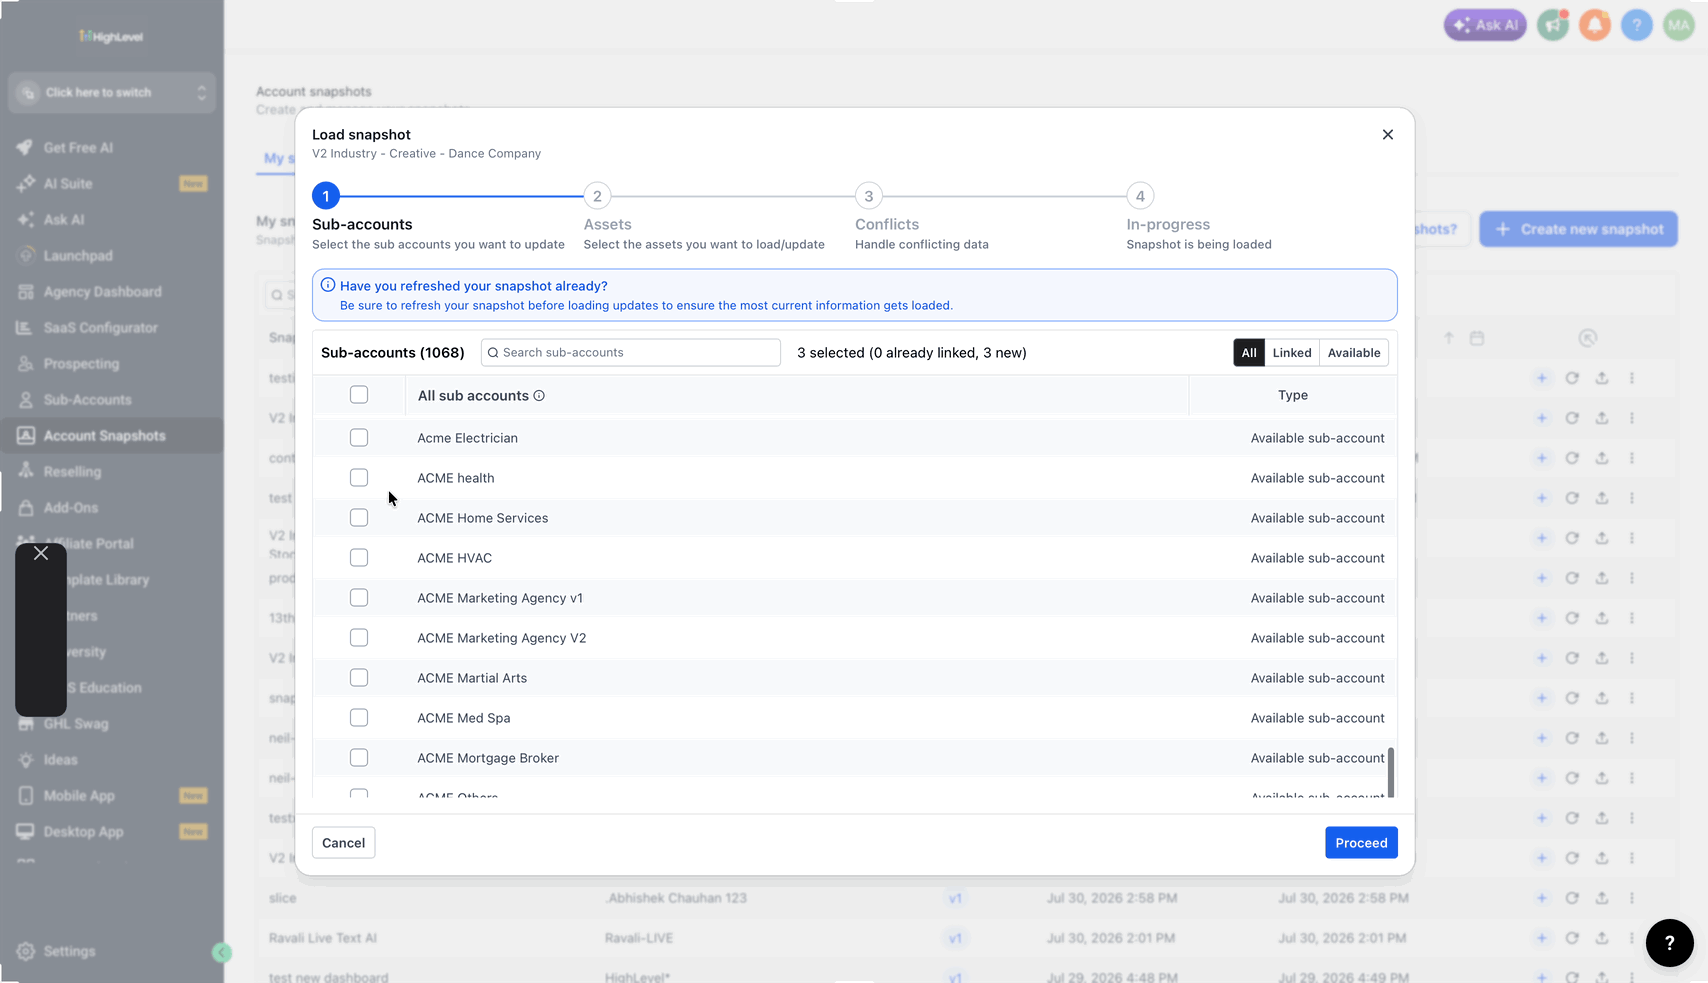1708x983 pixels.
Task: Click the Type column header
Action: coord(1293,395)
